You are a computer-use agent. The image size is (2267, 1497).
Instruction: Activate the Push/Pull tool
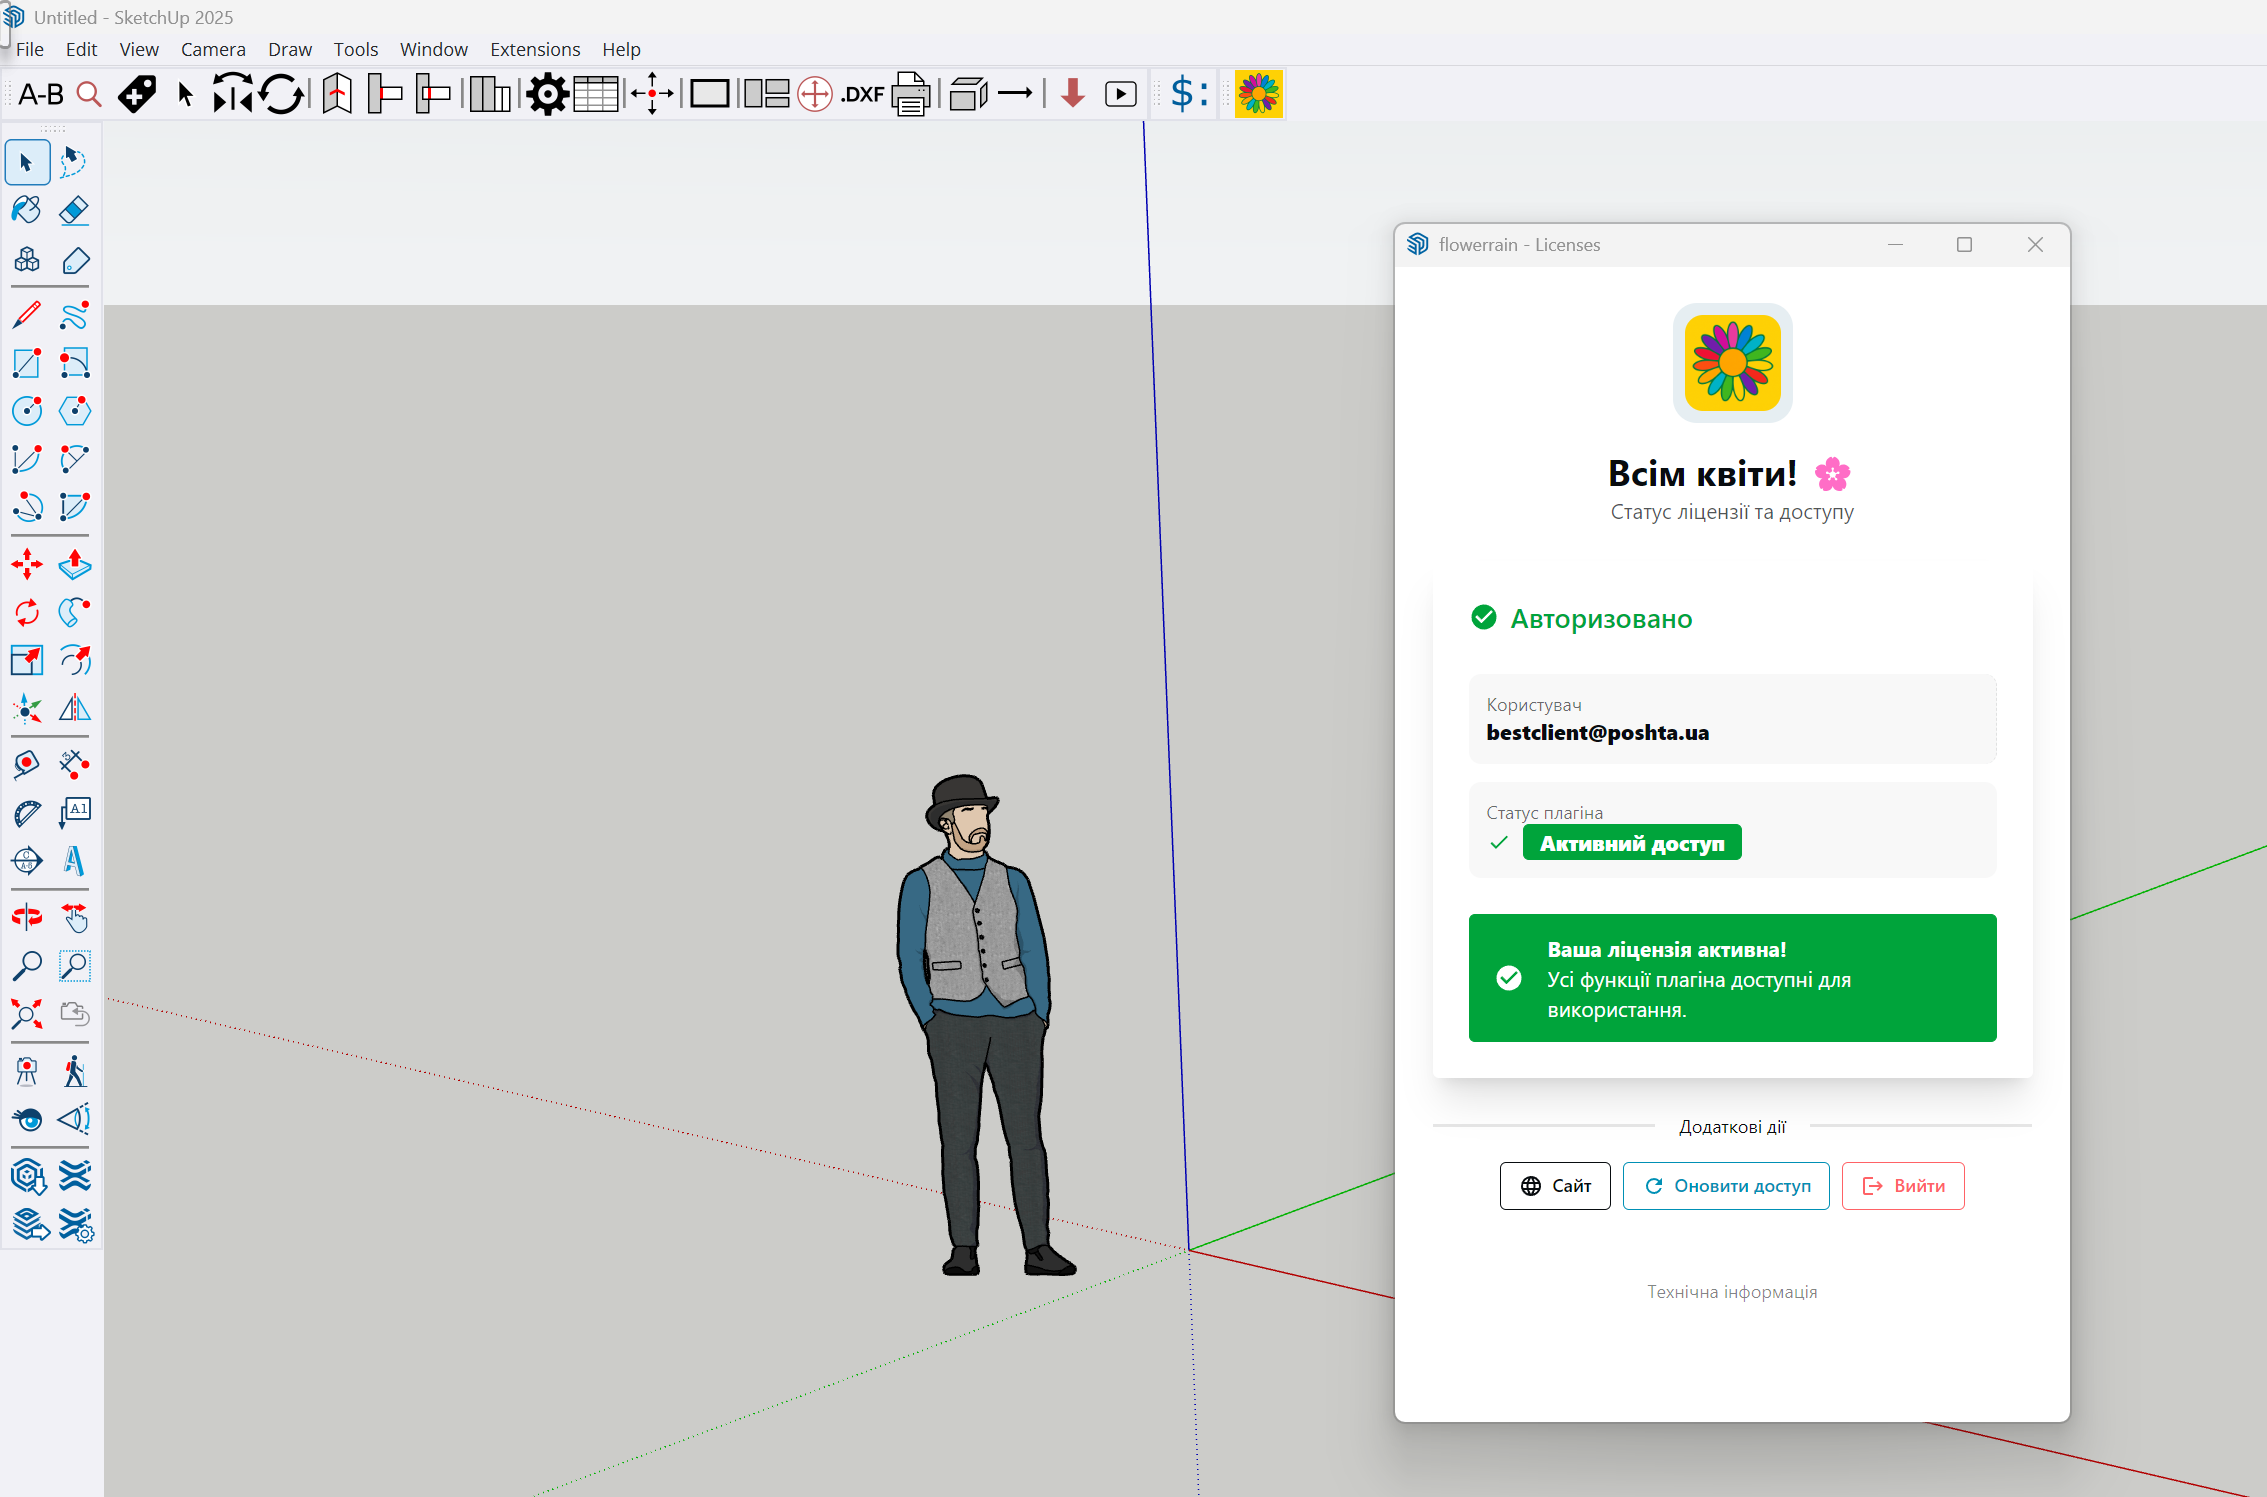coord(74,565)
